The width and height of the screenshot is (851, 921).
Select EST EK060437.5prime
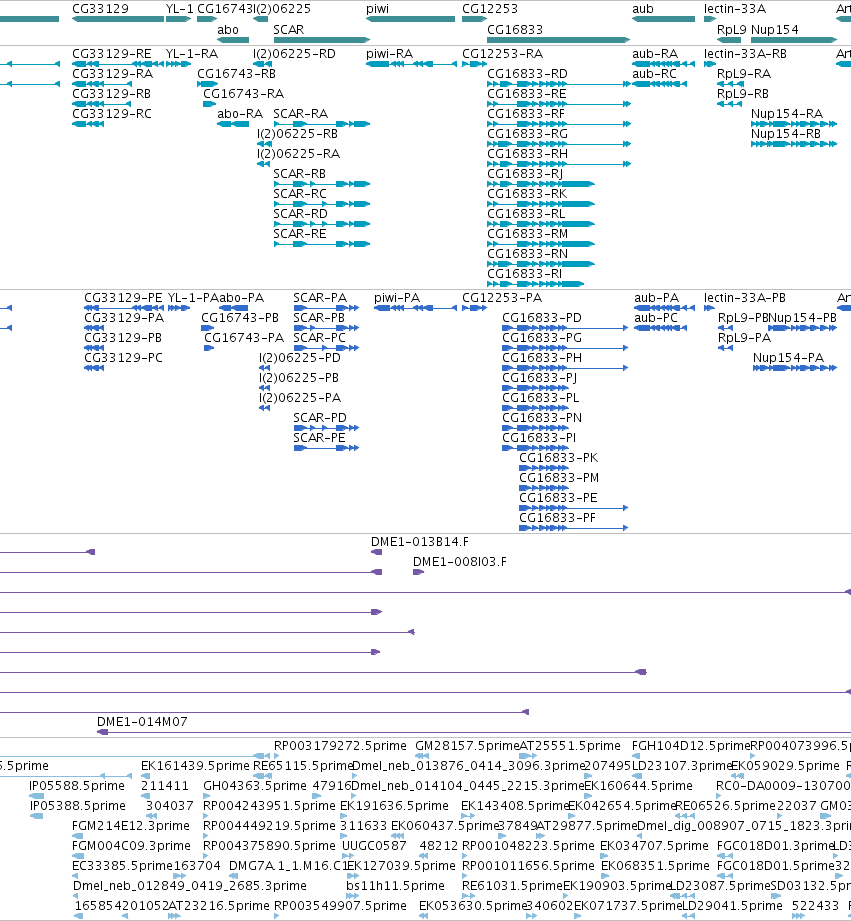tap(445, 825)
